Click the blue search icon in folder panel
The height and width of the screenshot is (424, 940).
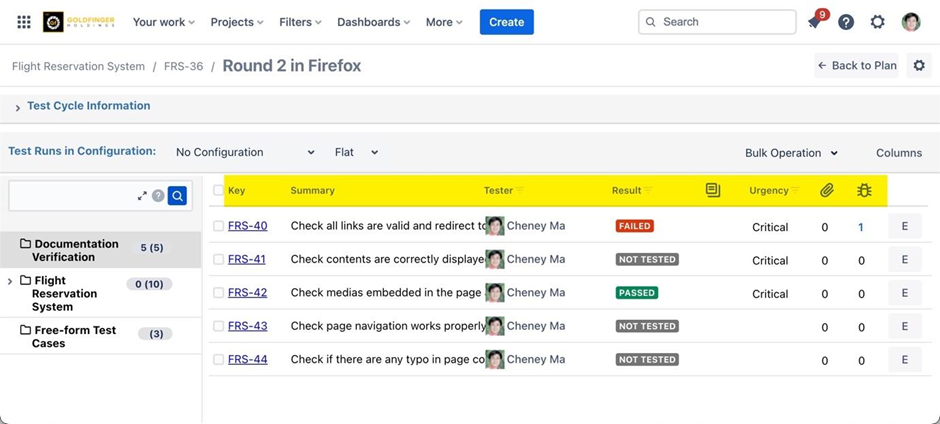tap(177, 196)
